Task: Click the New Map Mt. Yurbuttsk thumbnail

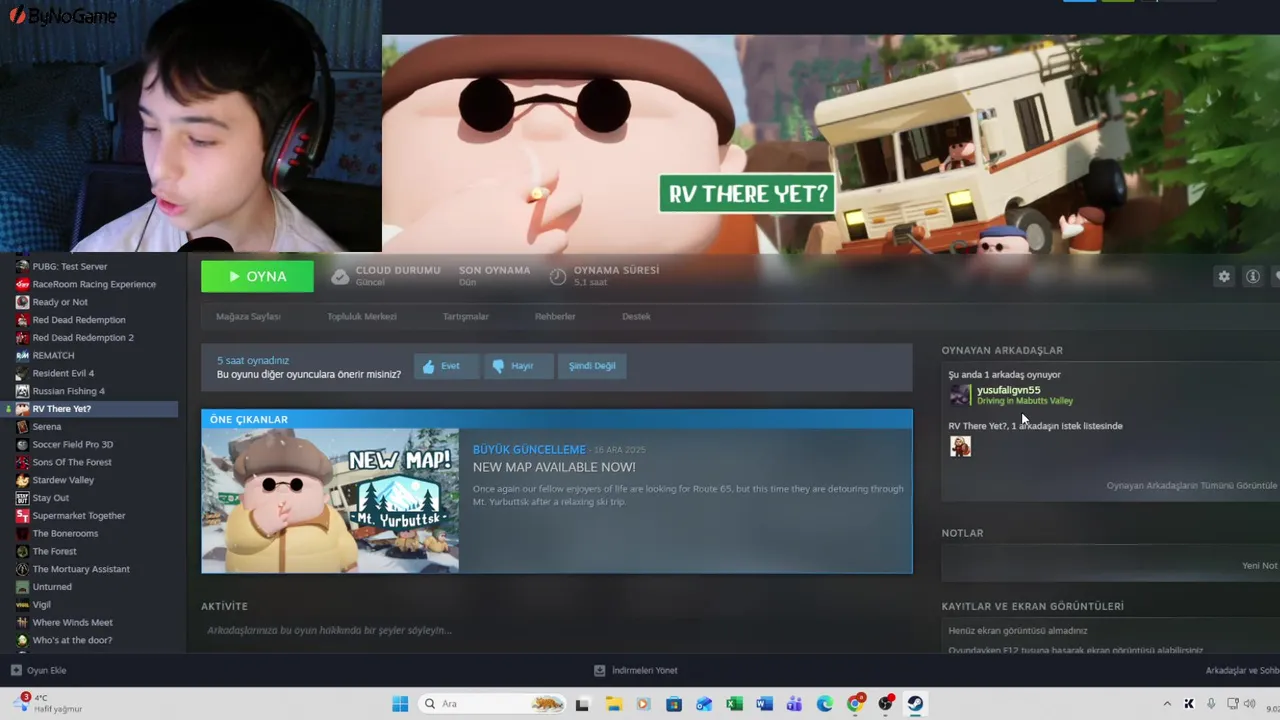Action: tap(330, 501)
